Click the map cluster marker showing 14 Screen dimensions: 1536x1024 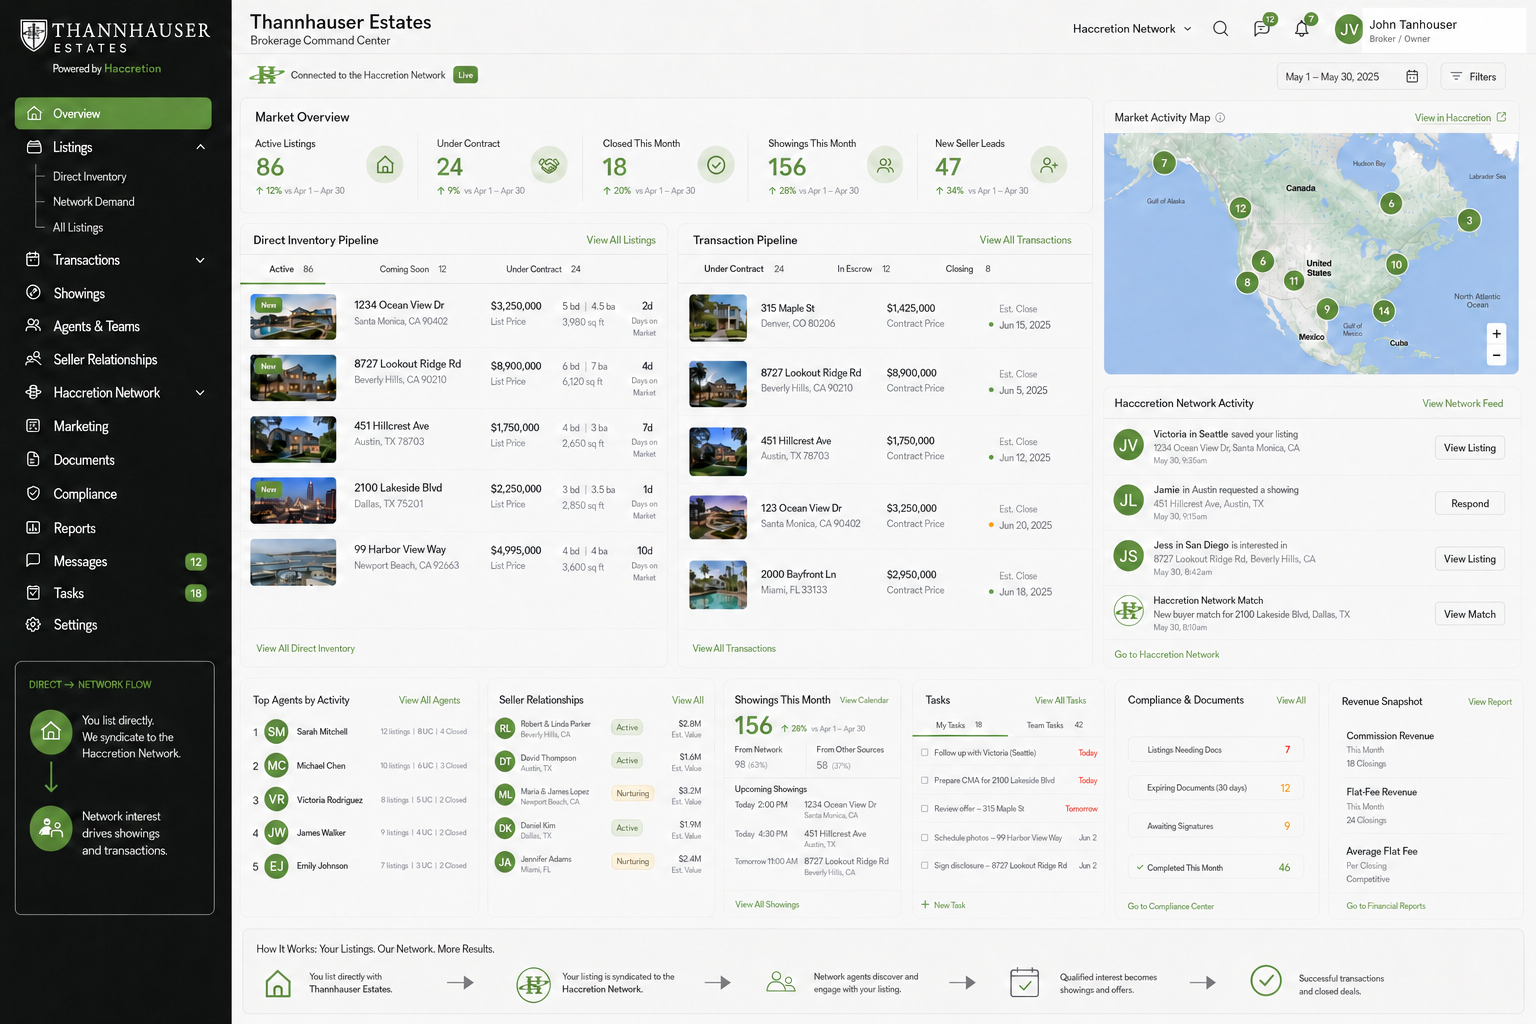click(x=1384, y=311)
